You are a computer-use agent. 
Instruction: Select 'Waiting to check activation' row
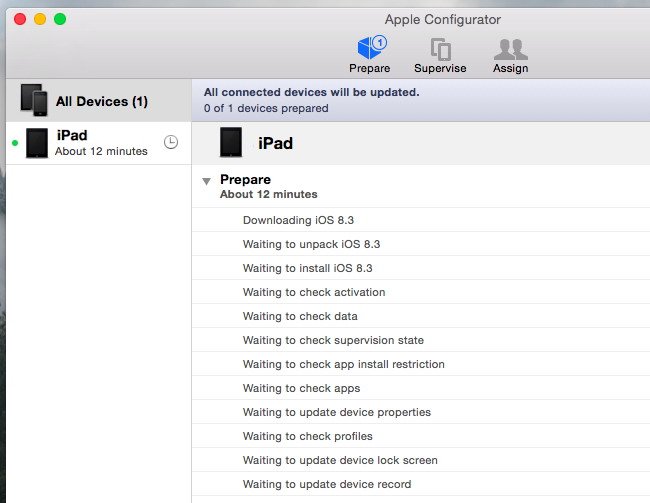421,292
